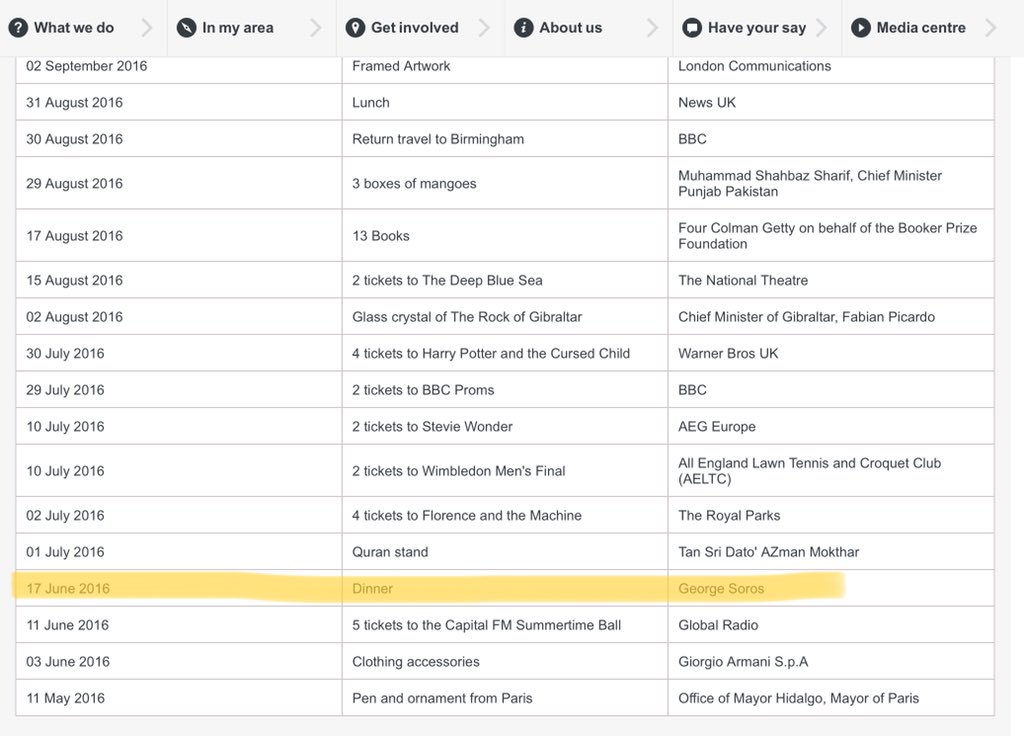Click the Tan Sri Dato' AZman Mokthar cell

(x=831, y=551)
